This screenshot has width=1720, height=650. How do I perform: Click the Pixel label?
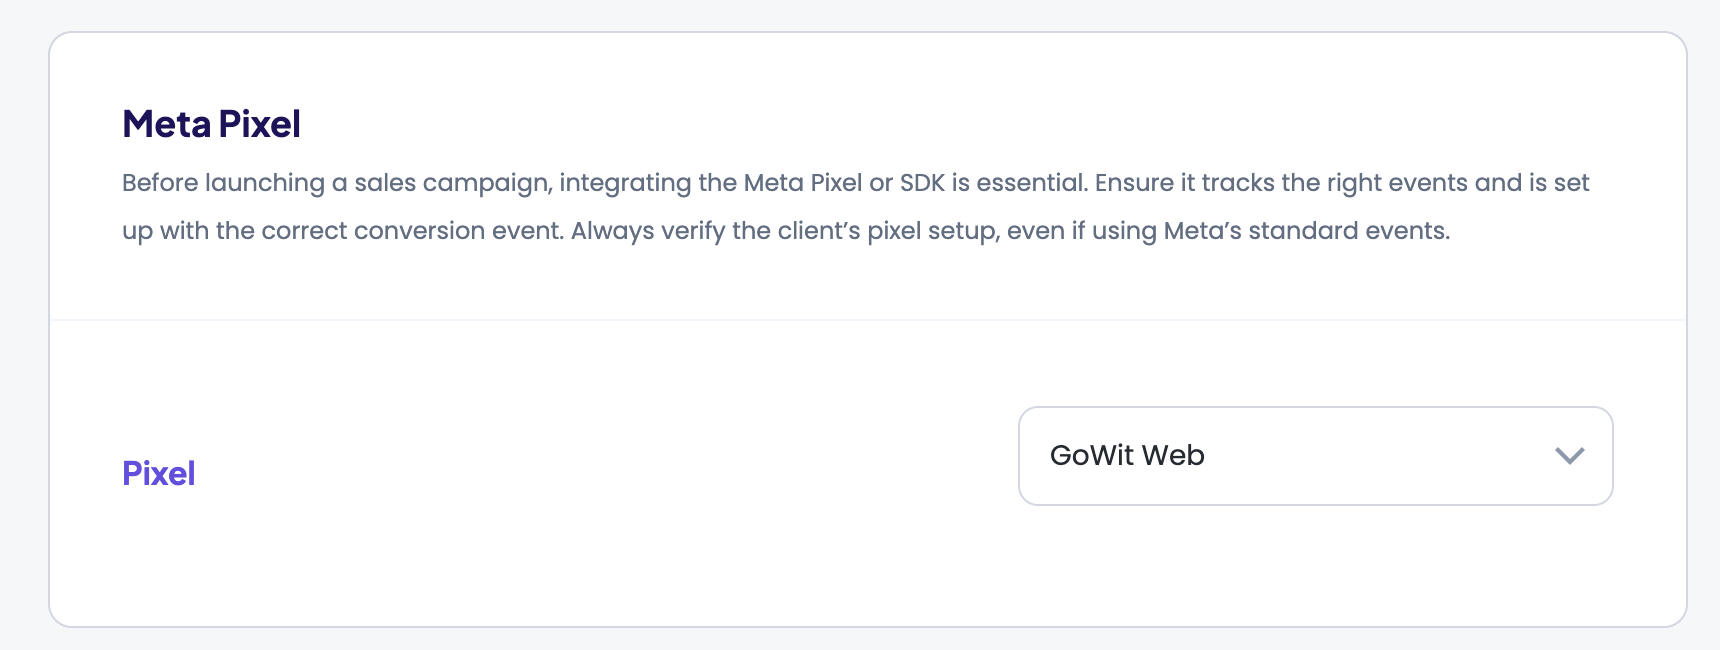pyautogui.click(x=158, y=473)
